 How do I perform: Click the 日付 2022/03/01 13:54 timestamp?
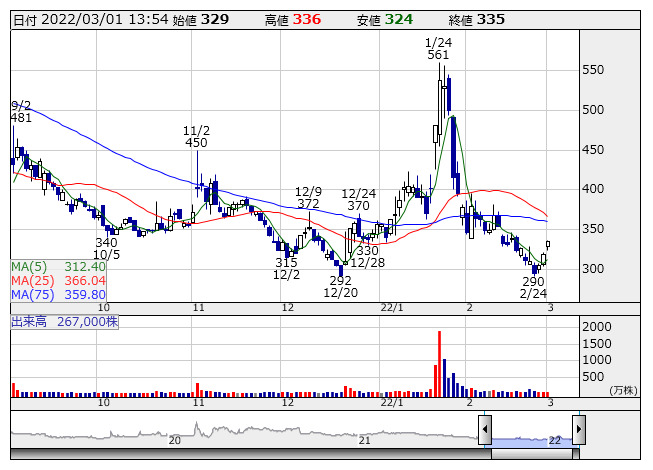(88, 19)
